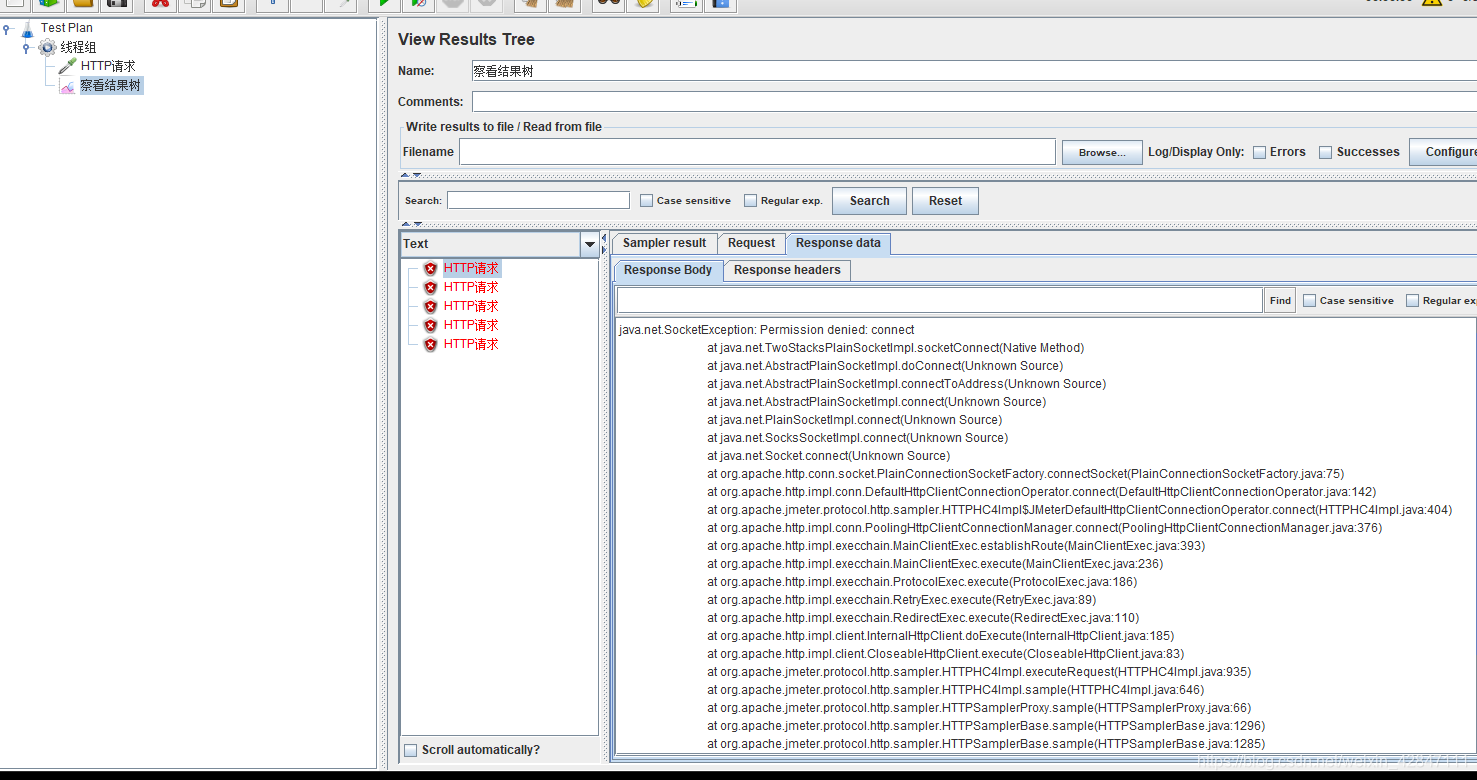Click the binoculars Search toolbar icon
Viewport: 1477px width, 780px height.
(607, 3)
